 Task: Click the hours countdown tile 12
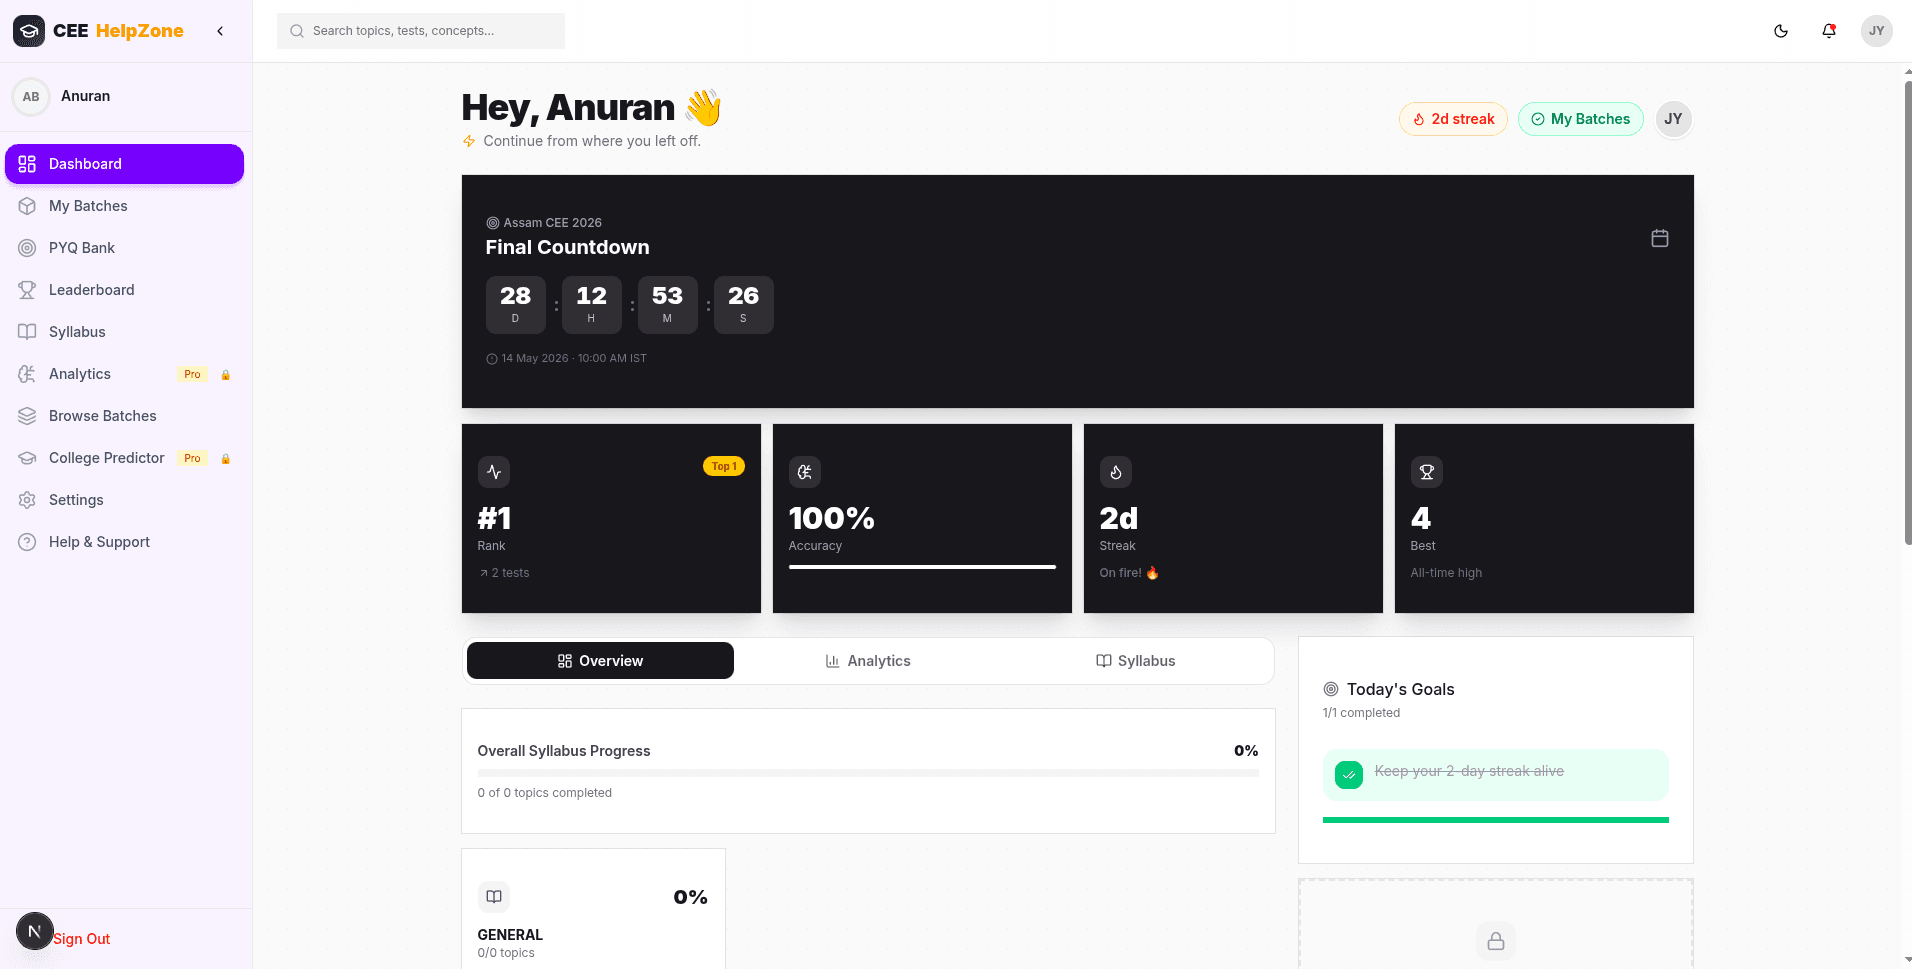[x=592, y=305]
